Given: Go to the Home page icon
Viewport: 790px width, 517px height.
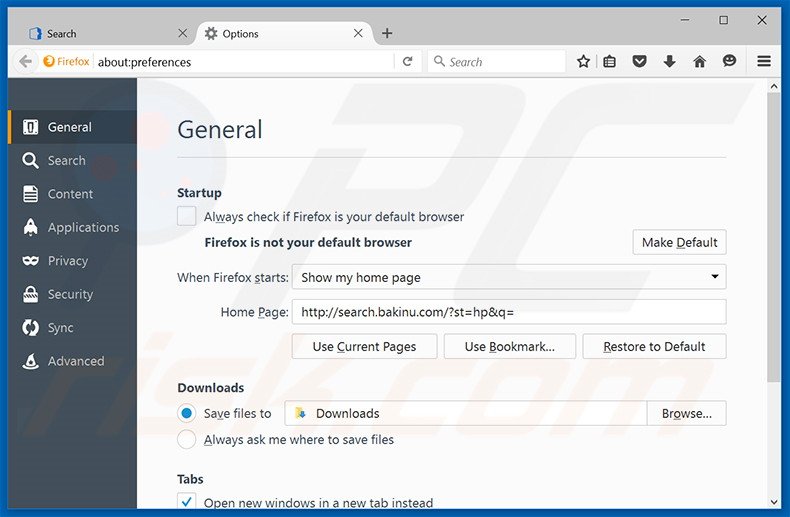Looking at the screenshot, I should (699, 62).
